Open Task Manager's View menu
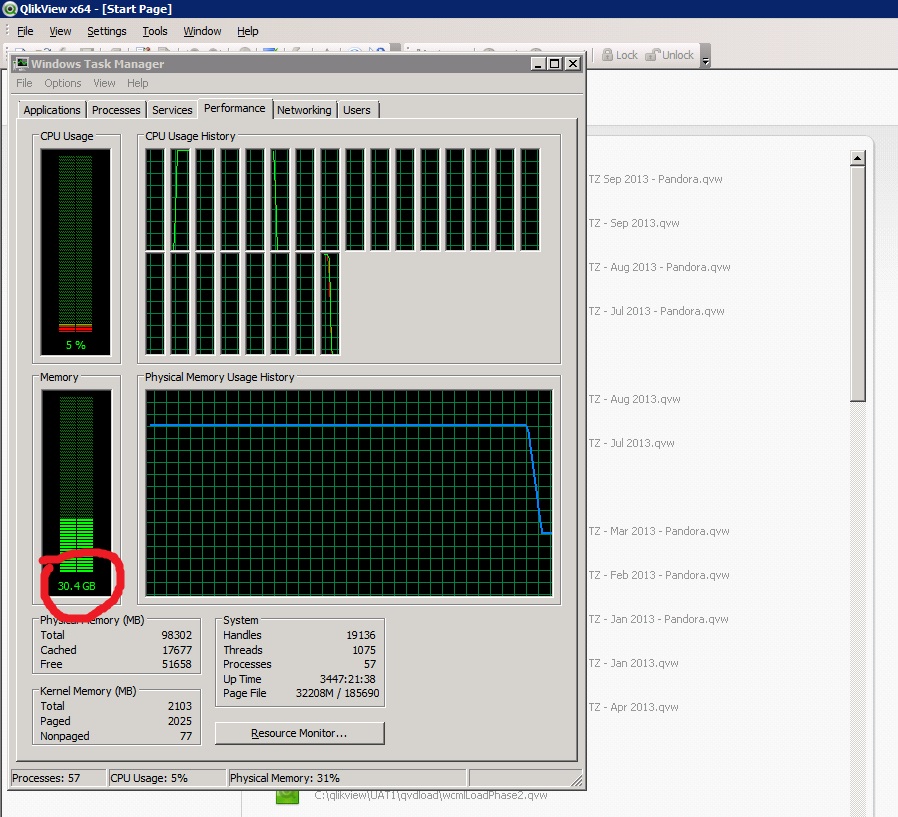This screenshot has width=898, height=817. pyautogui.click(x=104, y=83)
